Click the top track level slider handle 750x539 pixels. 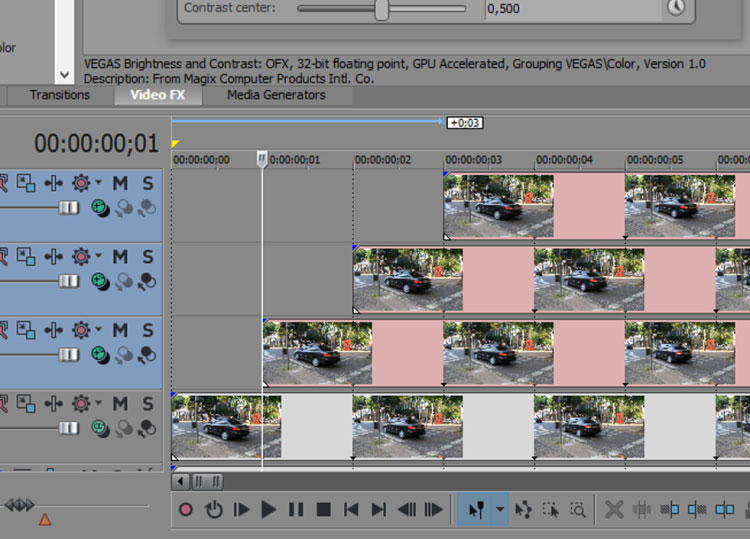pyautogui.click(x=69, y=208)
